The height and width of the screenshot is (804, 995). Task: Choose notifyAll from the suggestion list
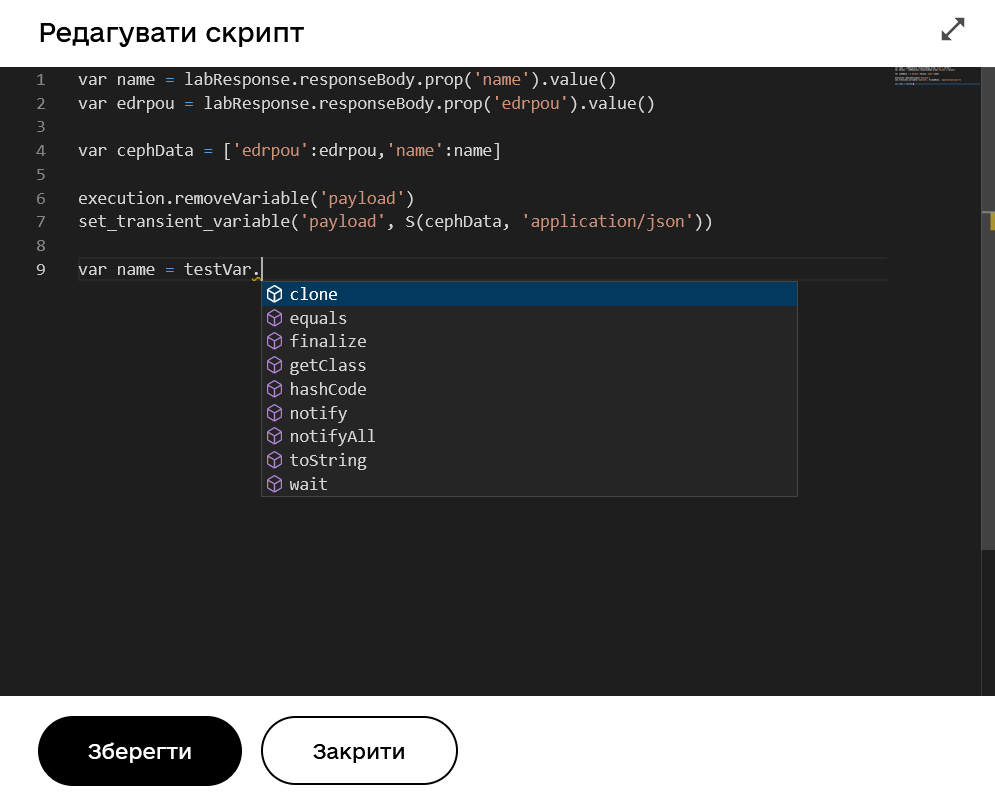[332, 436]
